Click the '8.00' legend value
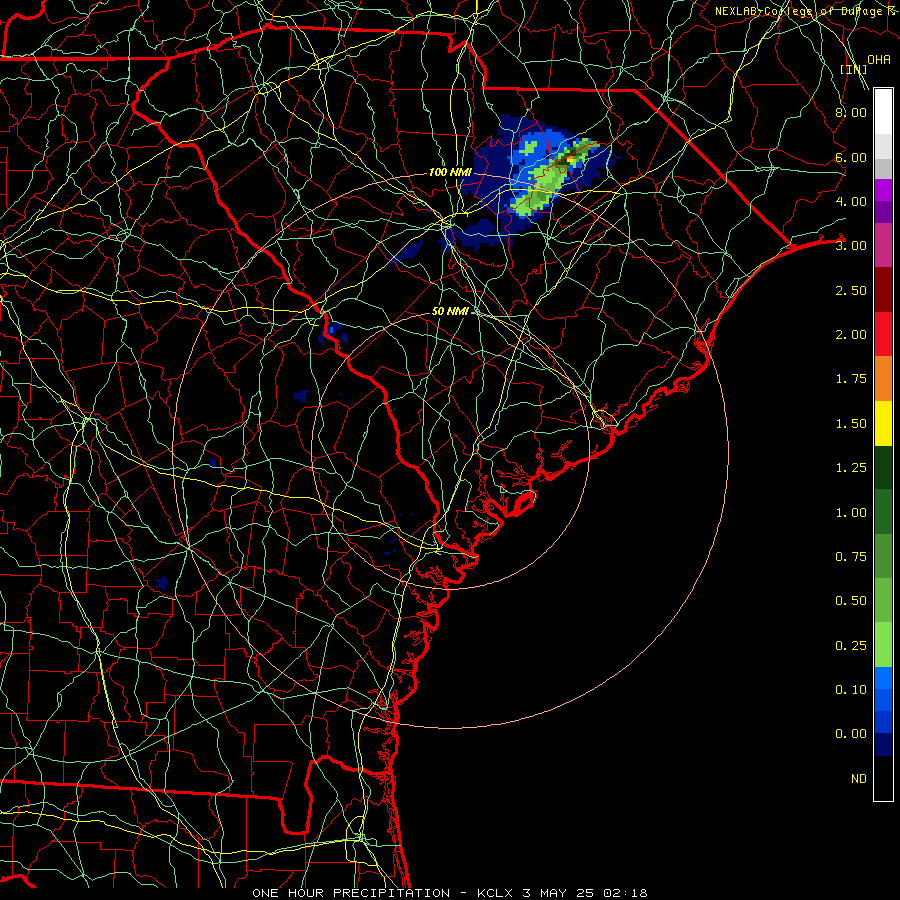 click(851, 112)
